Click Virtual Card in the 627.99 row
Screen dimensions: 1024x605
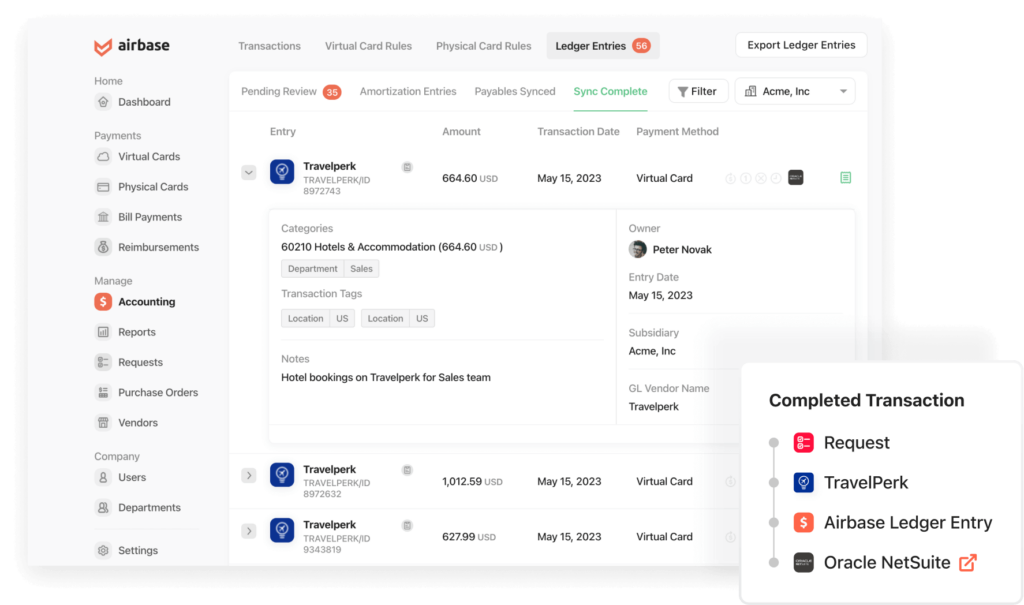664,537
